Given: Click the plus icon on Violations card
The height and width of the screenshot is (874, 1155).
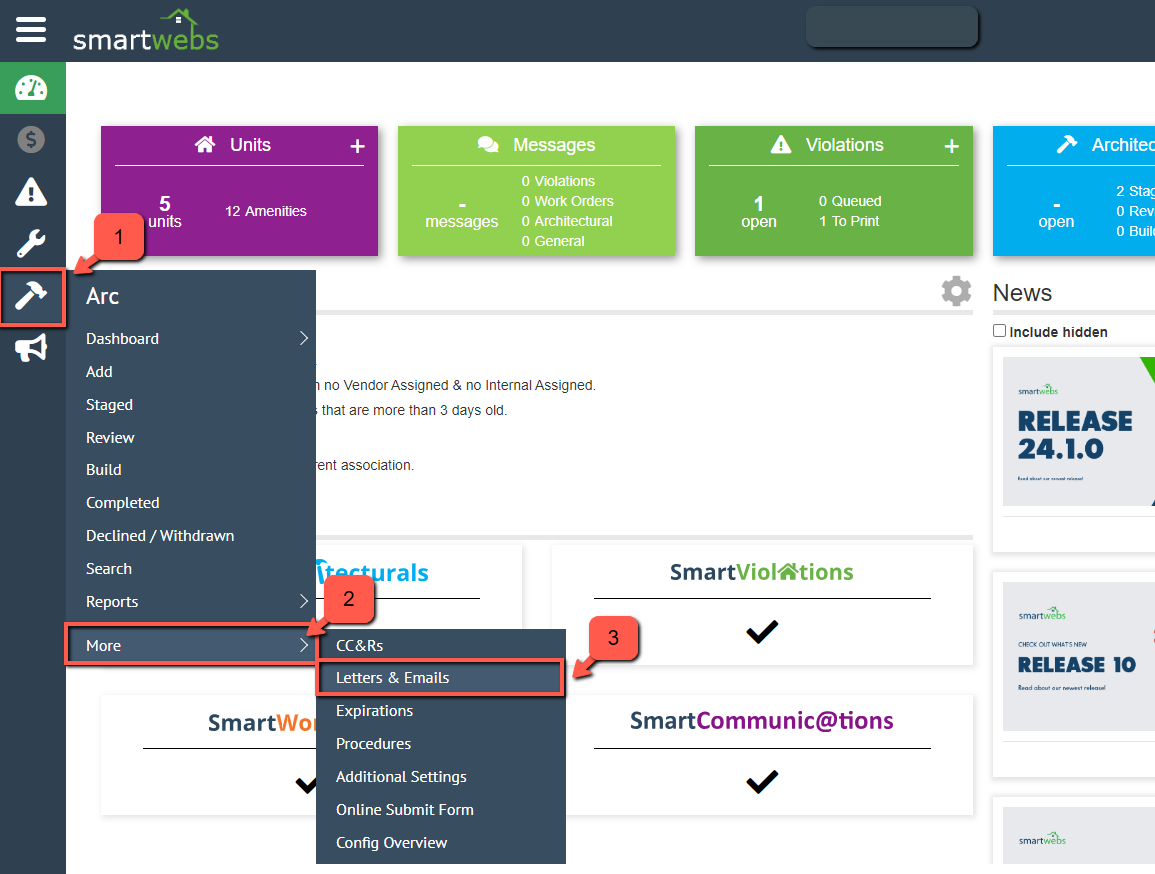Looking at the screenshot, I should (952, 147).
